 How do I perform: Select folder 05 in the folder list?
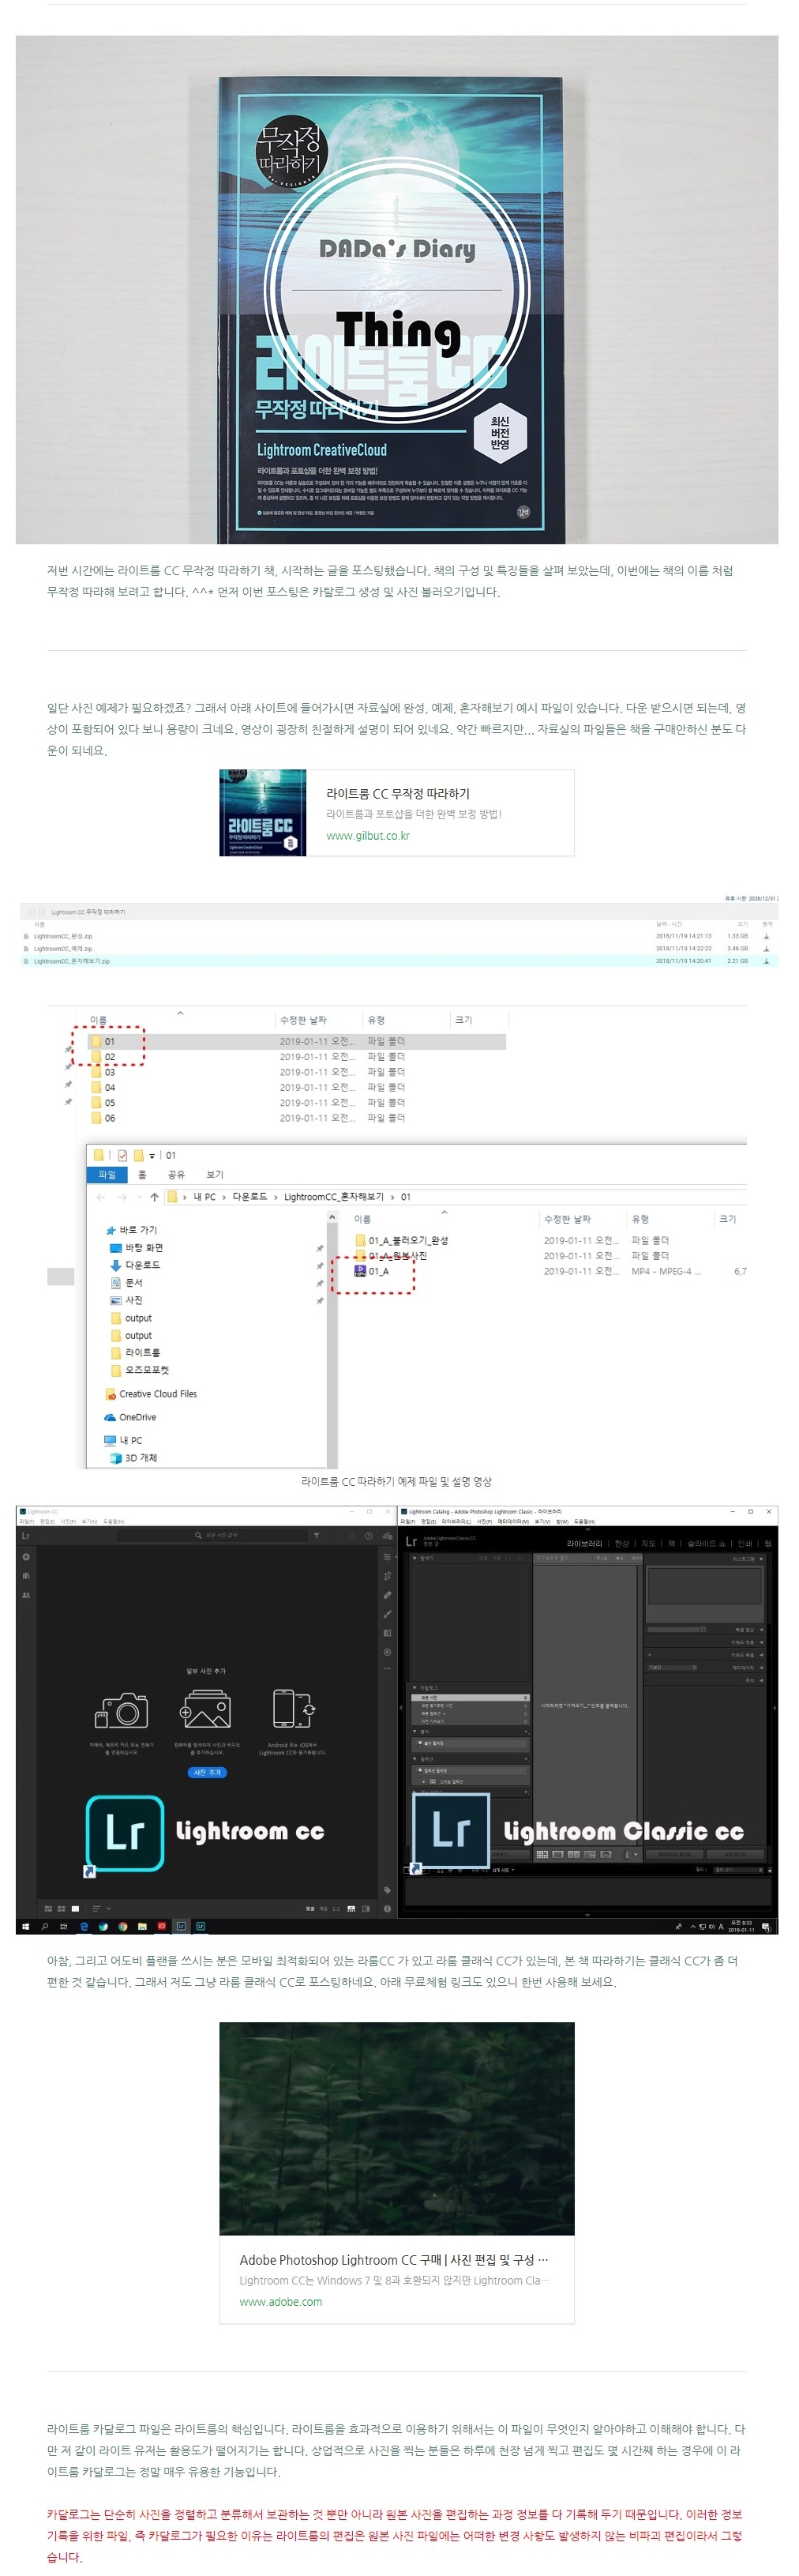(x=110, y=1103)
